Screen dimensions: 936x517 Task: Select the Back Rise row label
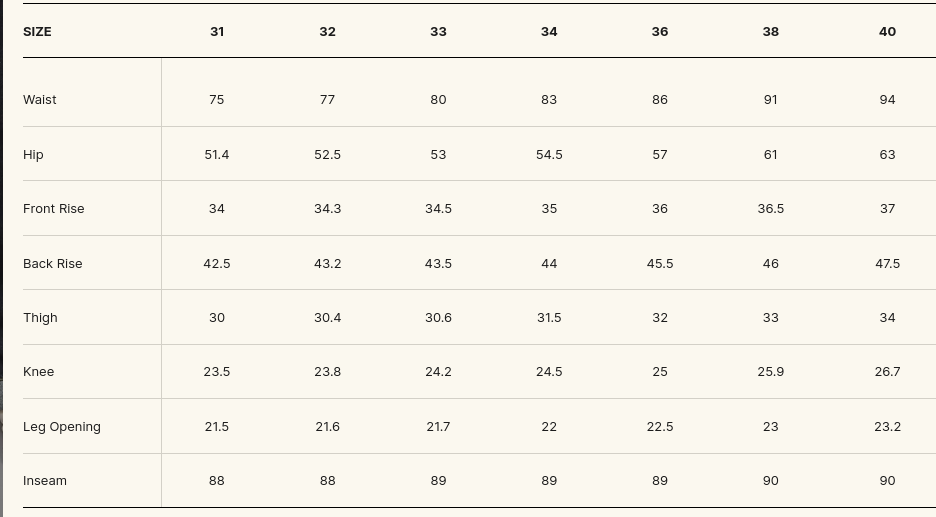point(53,263)
